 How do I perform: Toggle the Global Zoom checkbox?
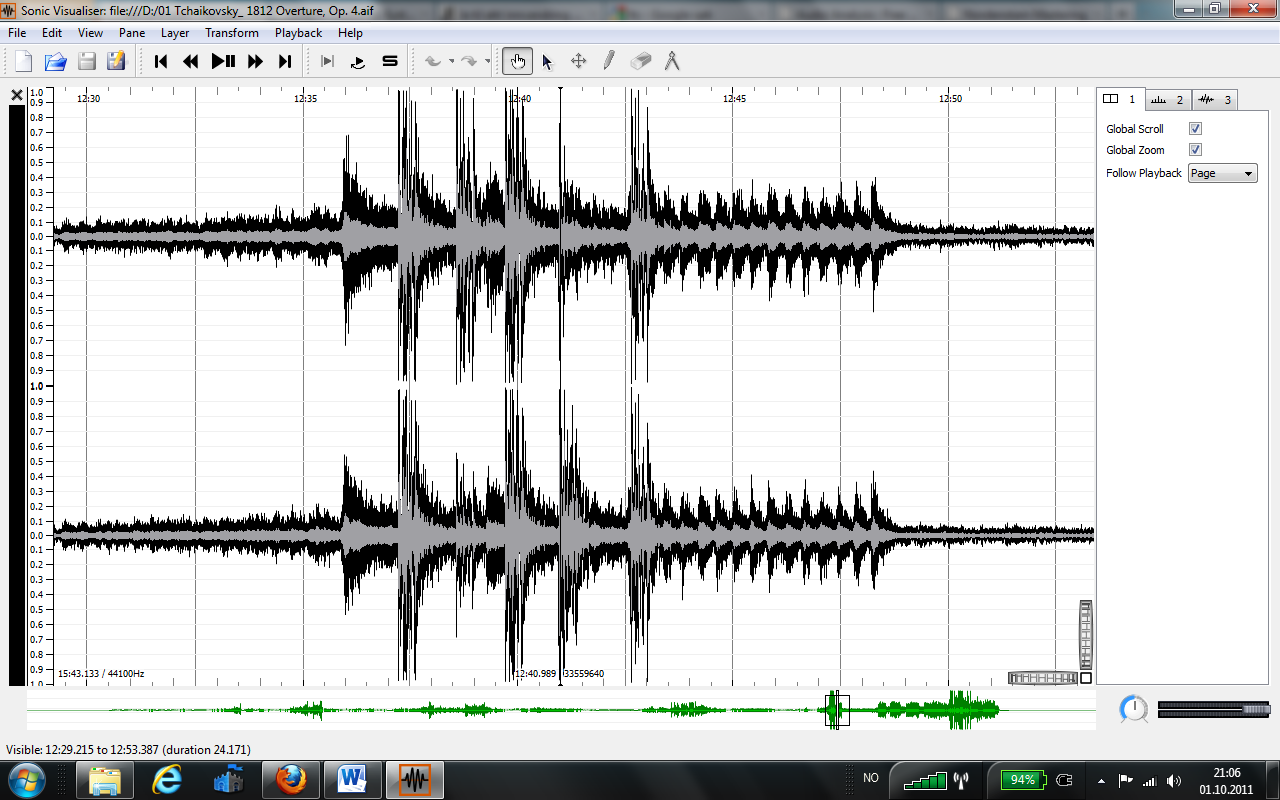[x=1195, y=150]
